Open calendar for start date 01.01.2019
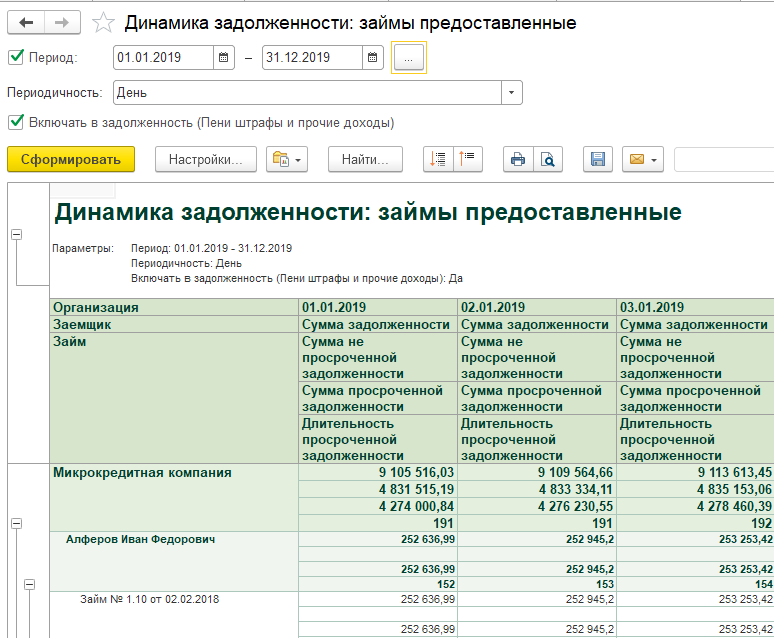Screen dimensions: 774x638 pyautogui.click(x=224, y=58)
